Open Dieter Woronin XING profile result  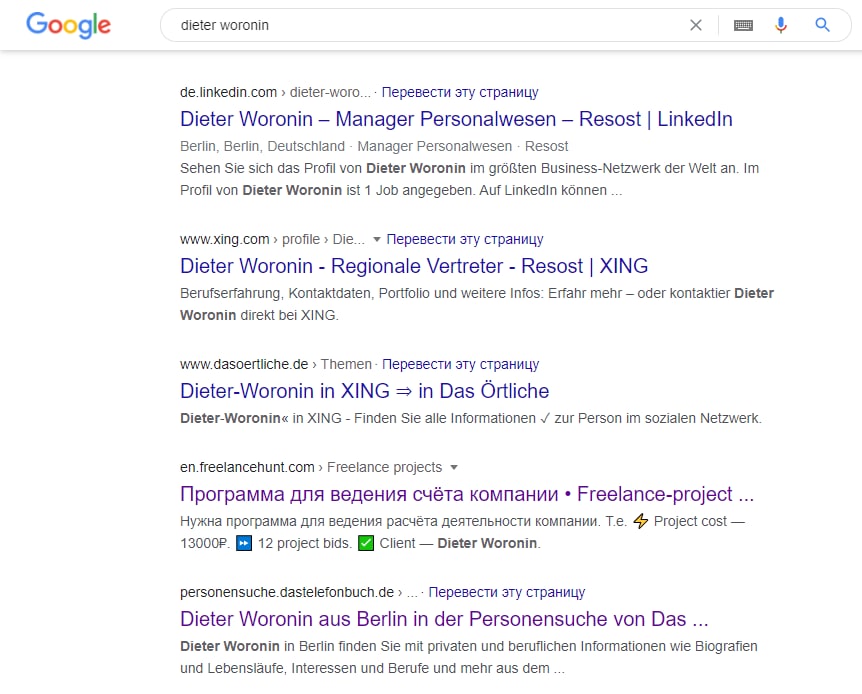[414, 266]
